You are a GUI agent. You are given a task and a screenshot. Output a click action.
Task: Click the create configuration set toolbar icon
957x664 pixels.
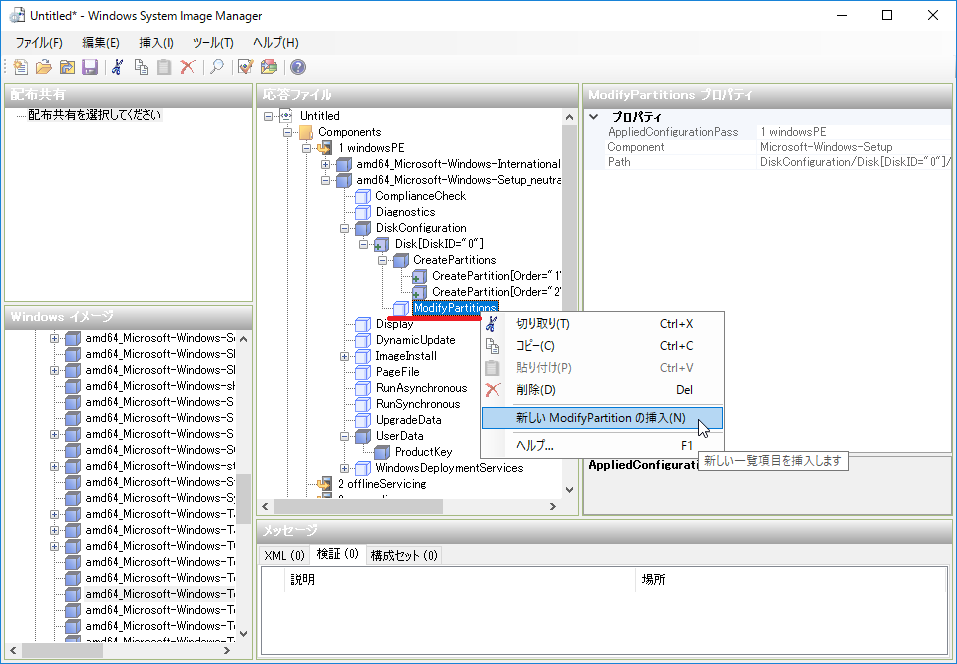pos(269,67)
